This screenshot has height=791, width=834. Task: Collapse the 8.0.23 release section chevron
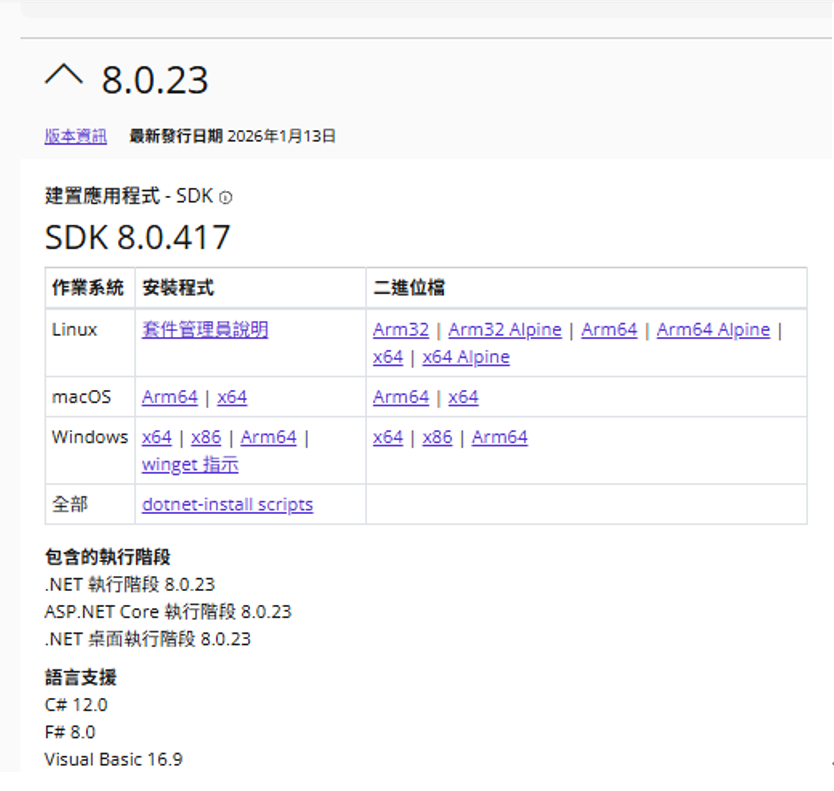coord(64,75)
